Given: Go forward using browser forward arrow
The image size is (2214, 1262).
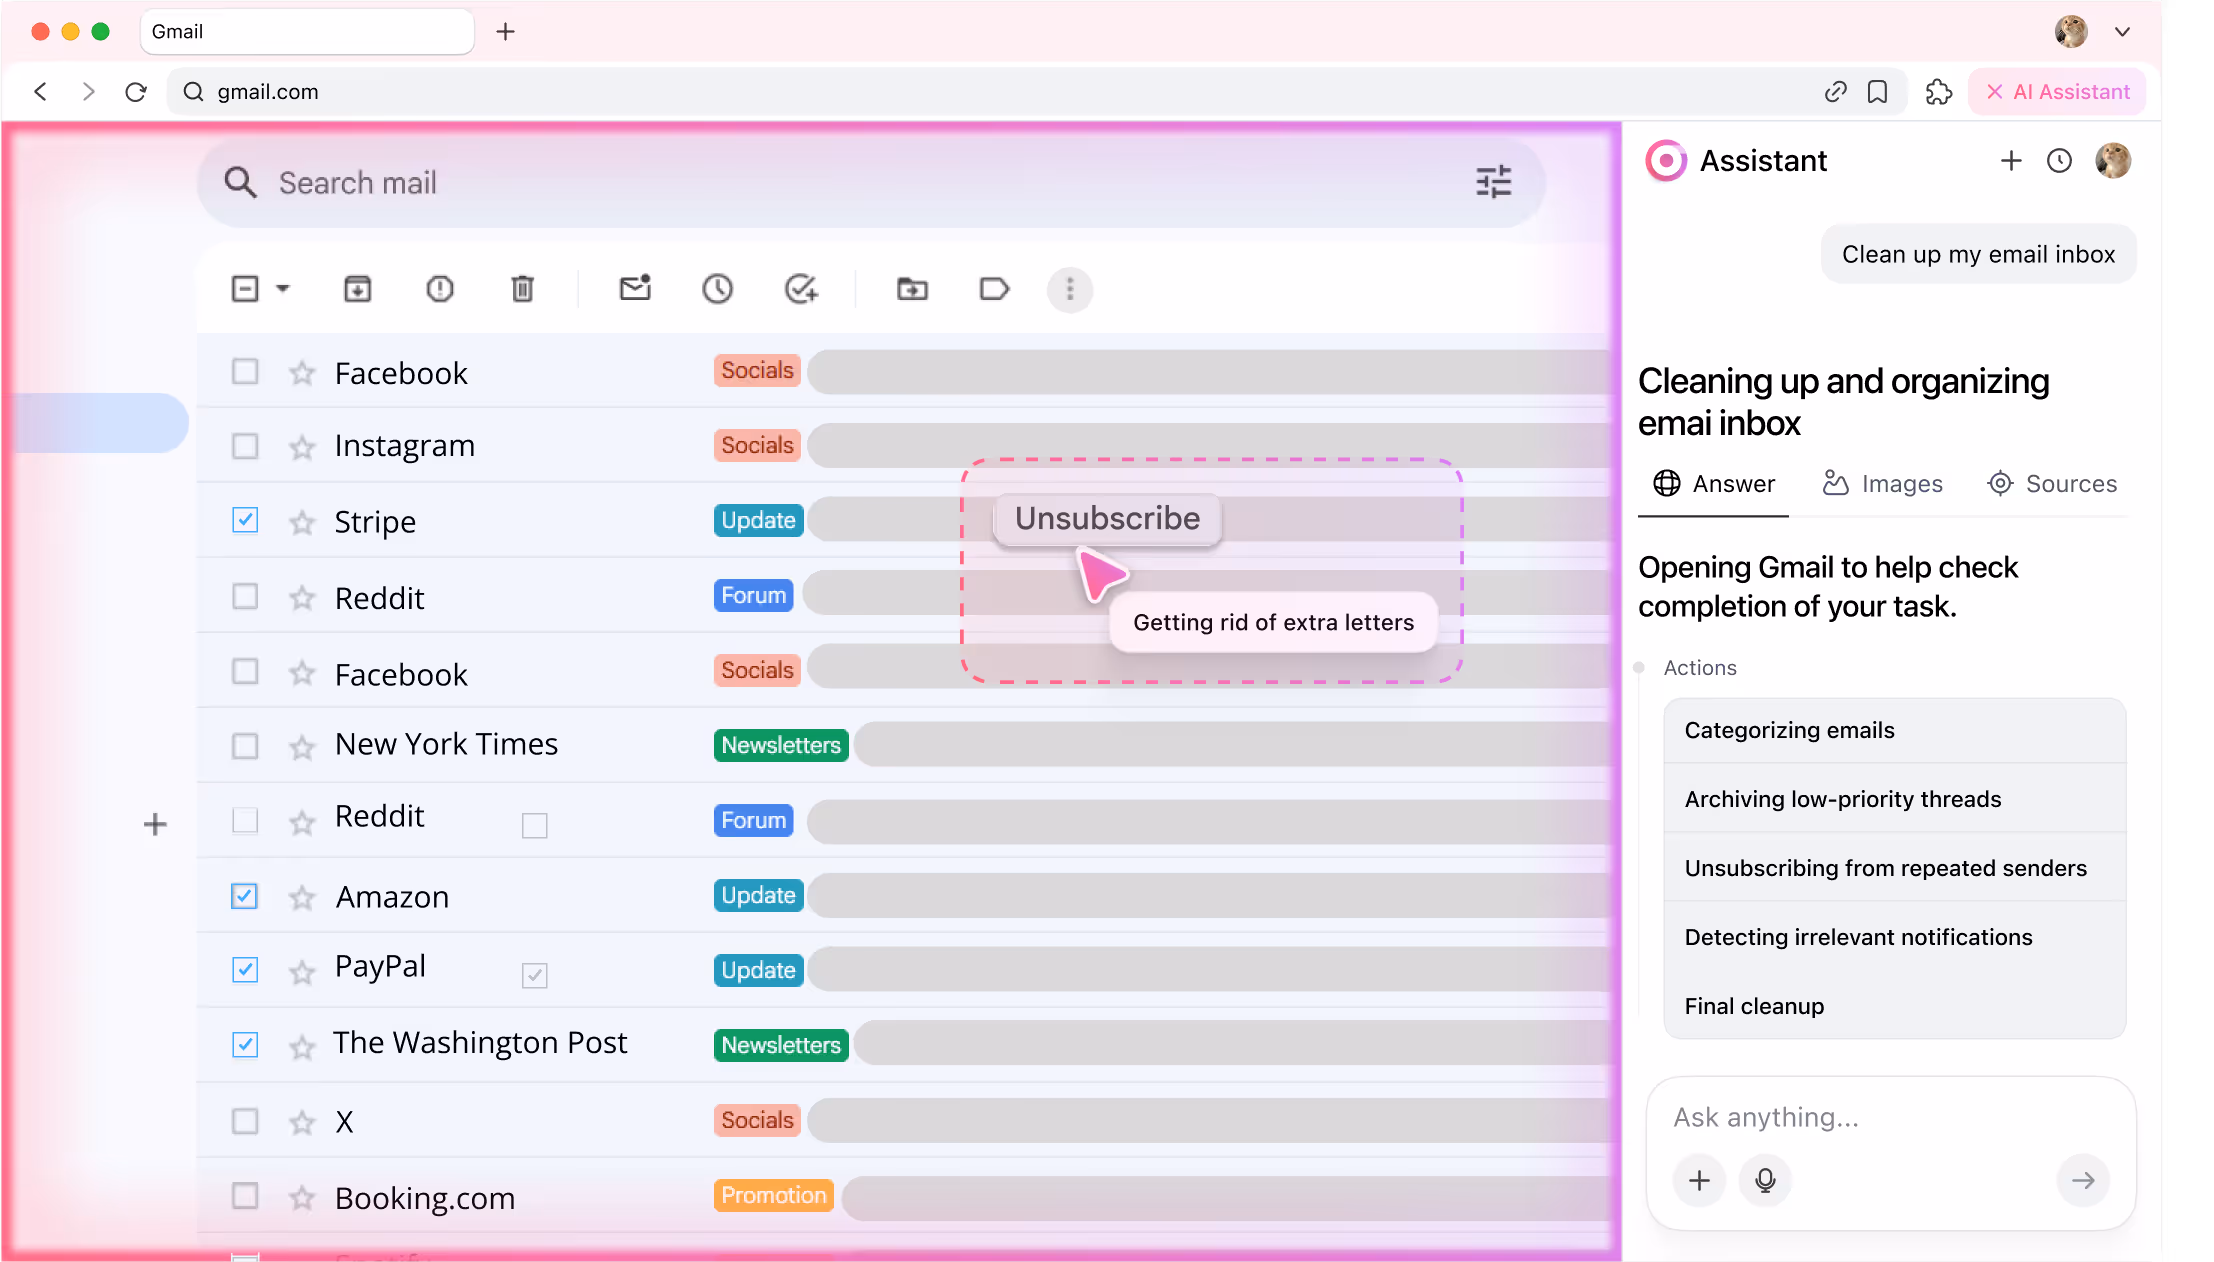Looking at the screenshot, I should click(88, 92).
